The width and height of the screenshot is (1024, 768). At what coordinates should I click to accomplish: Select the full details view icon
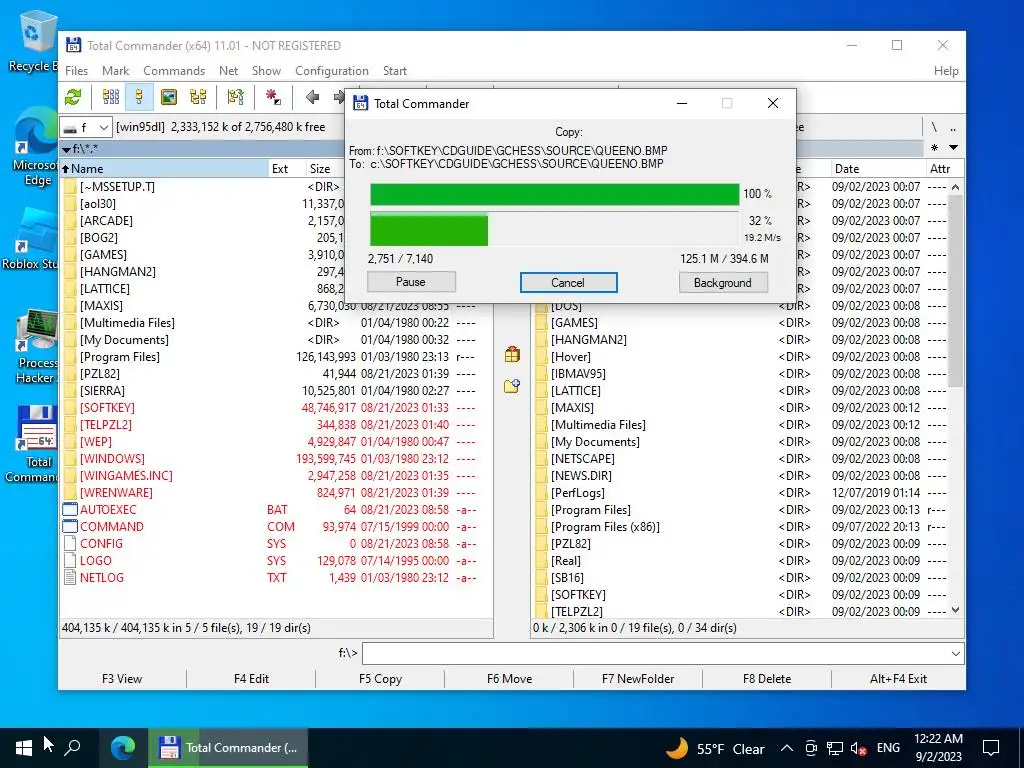(x=139, y=97)
